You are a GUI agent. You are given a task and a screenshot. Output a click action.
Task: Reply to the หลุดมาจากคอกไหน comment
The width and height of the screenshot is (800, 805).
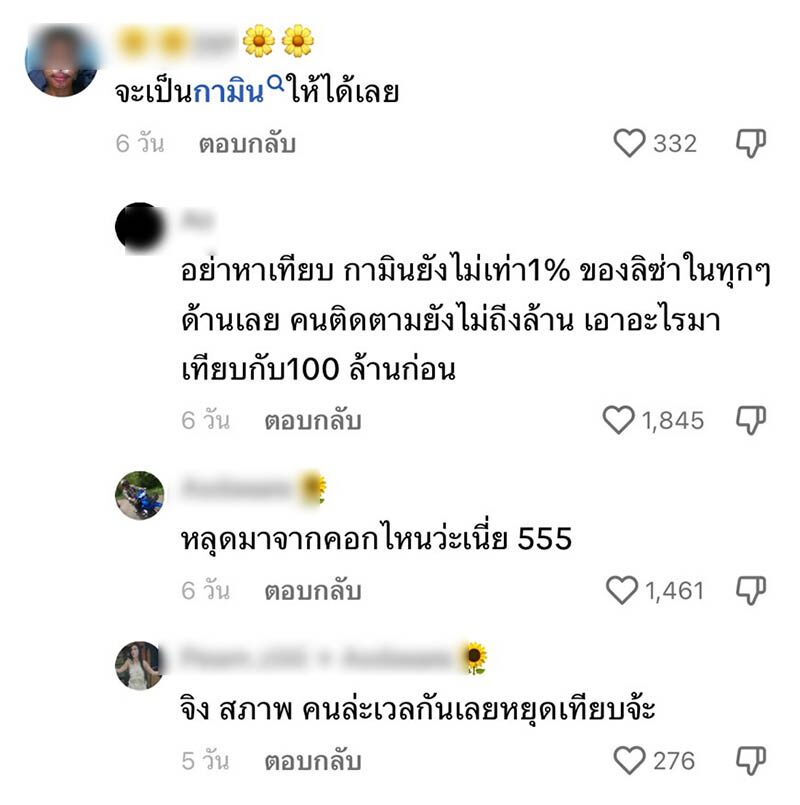(x=313, y=591)
